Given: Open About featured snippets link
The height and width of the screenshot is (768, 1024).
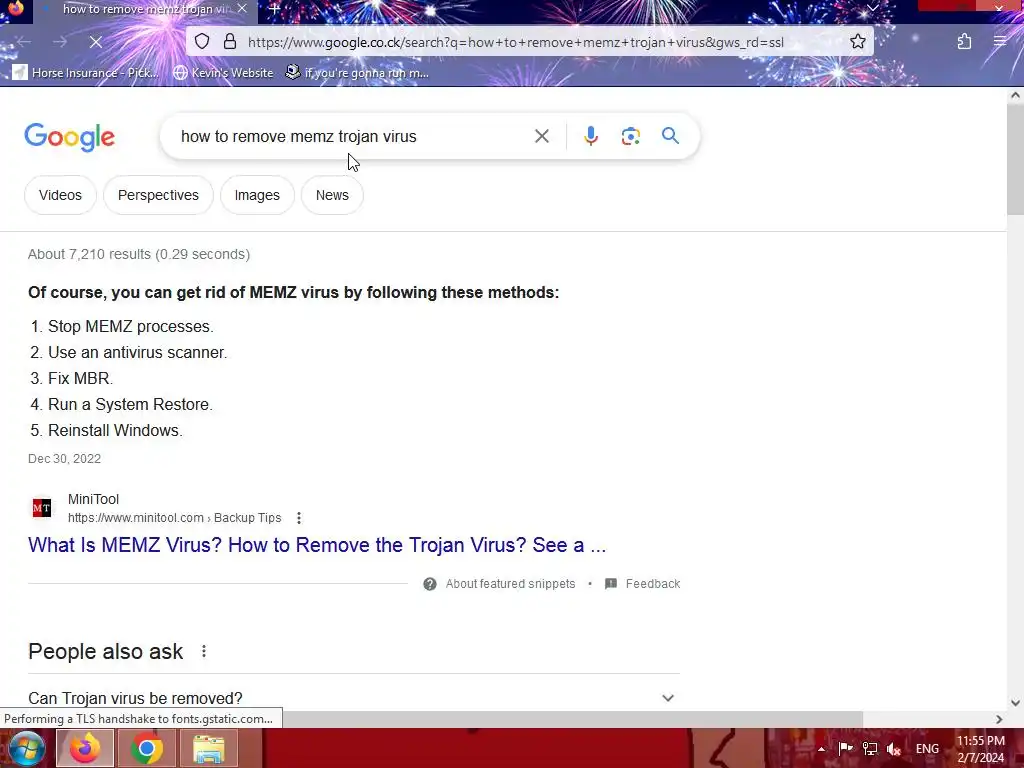Looking at the screenshot, I should [510, 584].
